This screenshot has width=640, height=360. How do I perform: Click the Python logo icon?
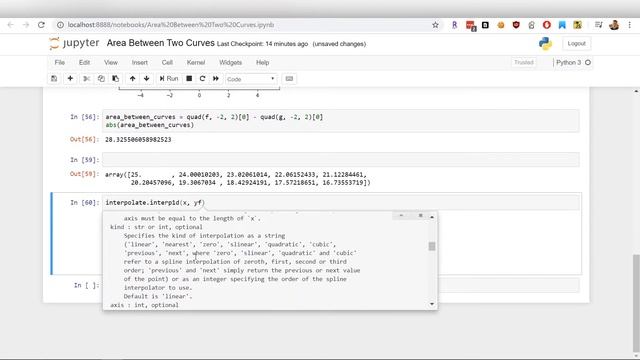click(x=545, y=43)
